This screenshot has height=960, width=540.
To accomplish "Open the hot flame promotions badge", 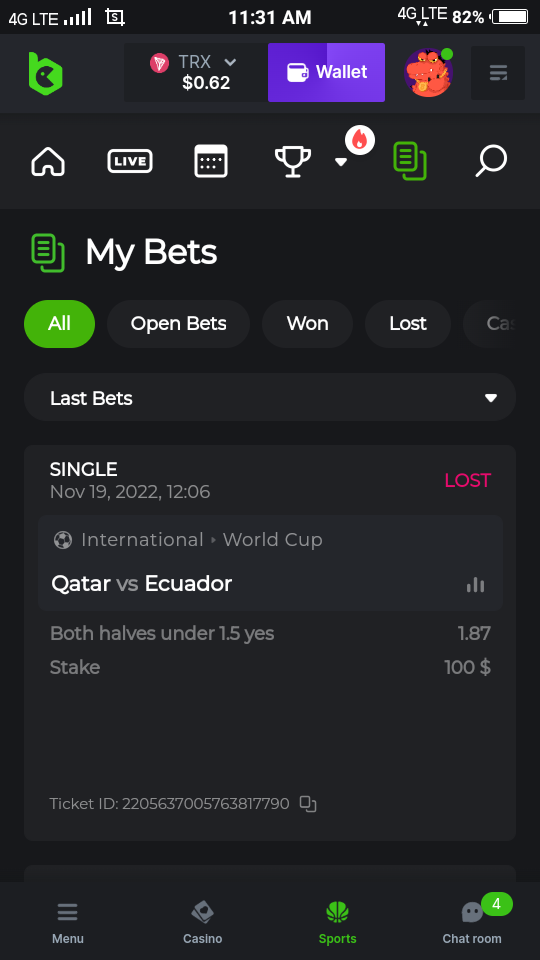I will (x=359, y=140).
